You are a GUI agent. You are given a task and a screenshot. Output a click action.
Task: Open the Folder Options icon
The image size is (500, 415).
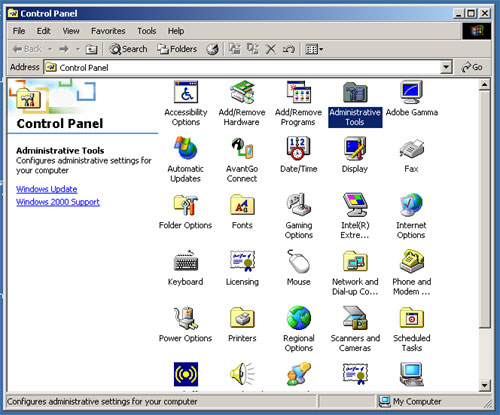pos(186,205)
